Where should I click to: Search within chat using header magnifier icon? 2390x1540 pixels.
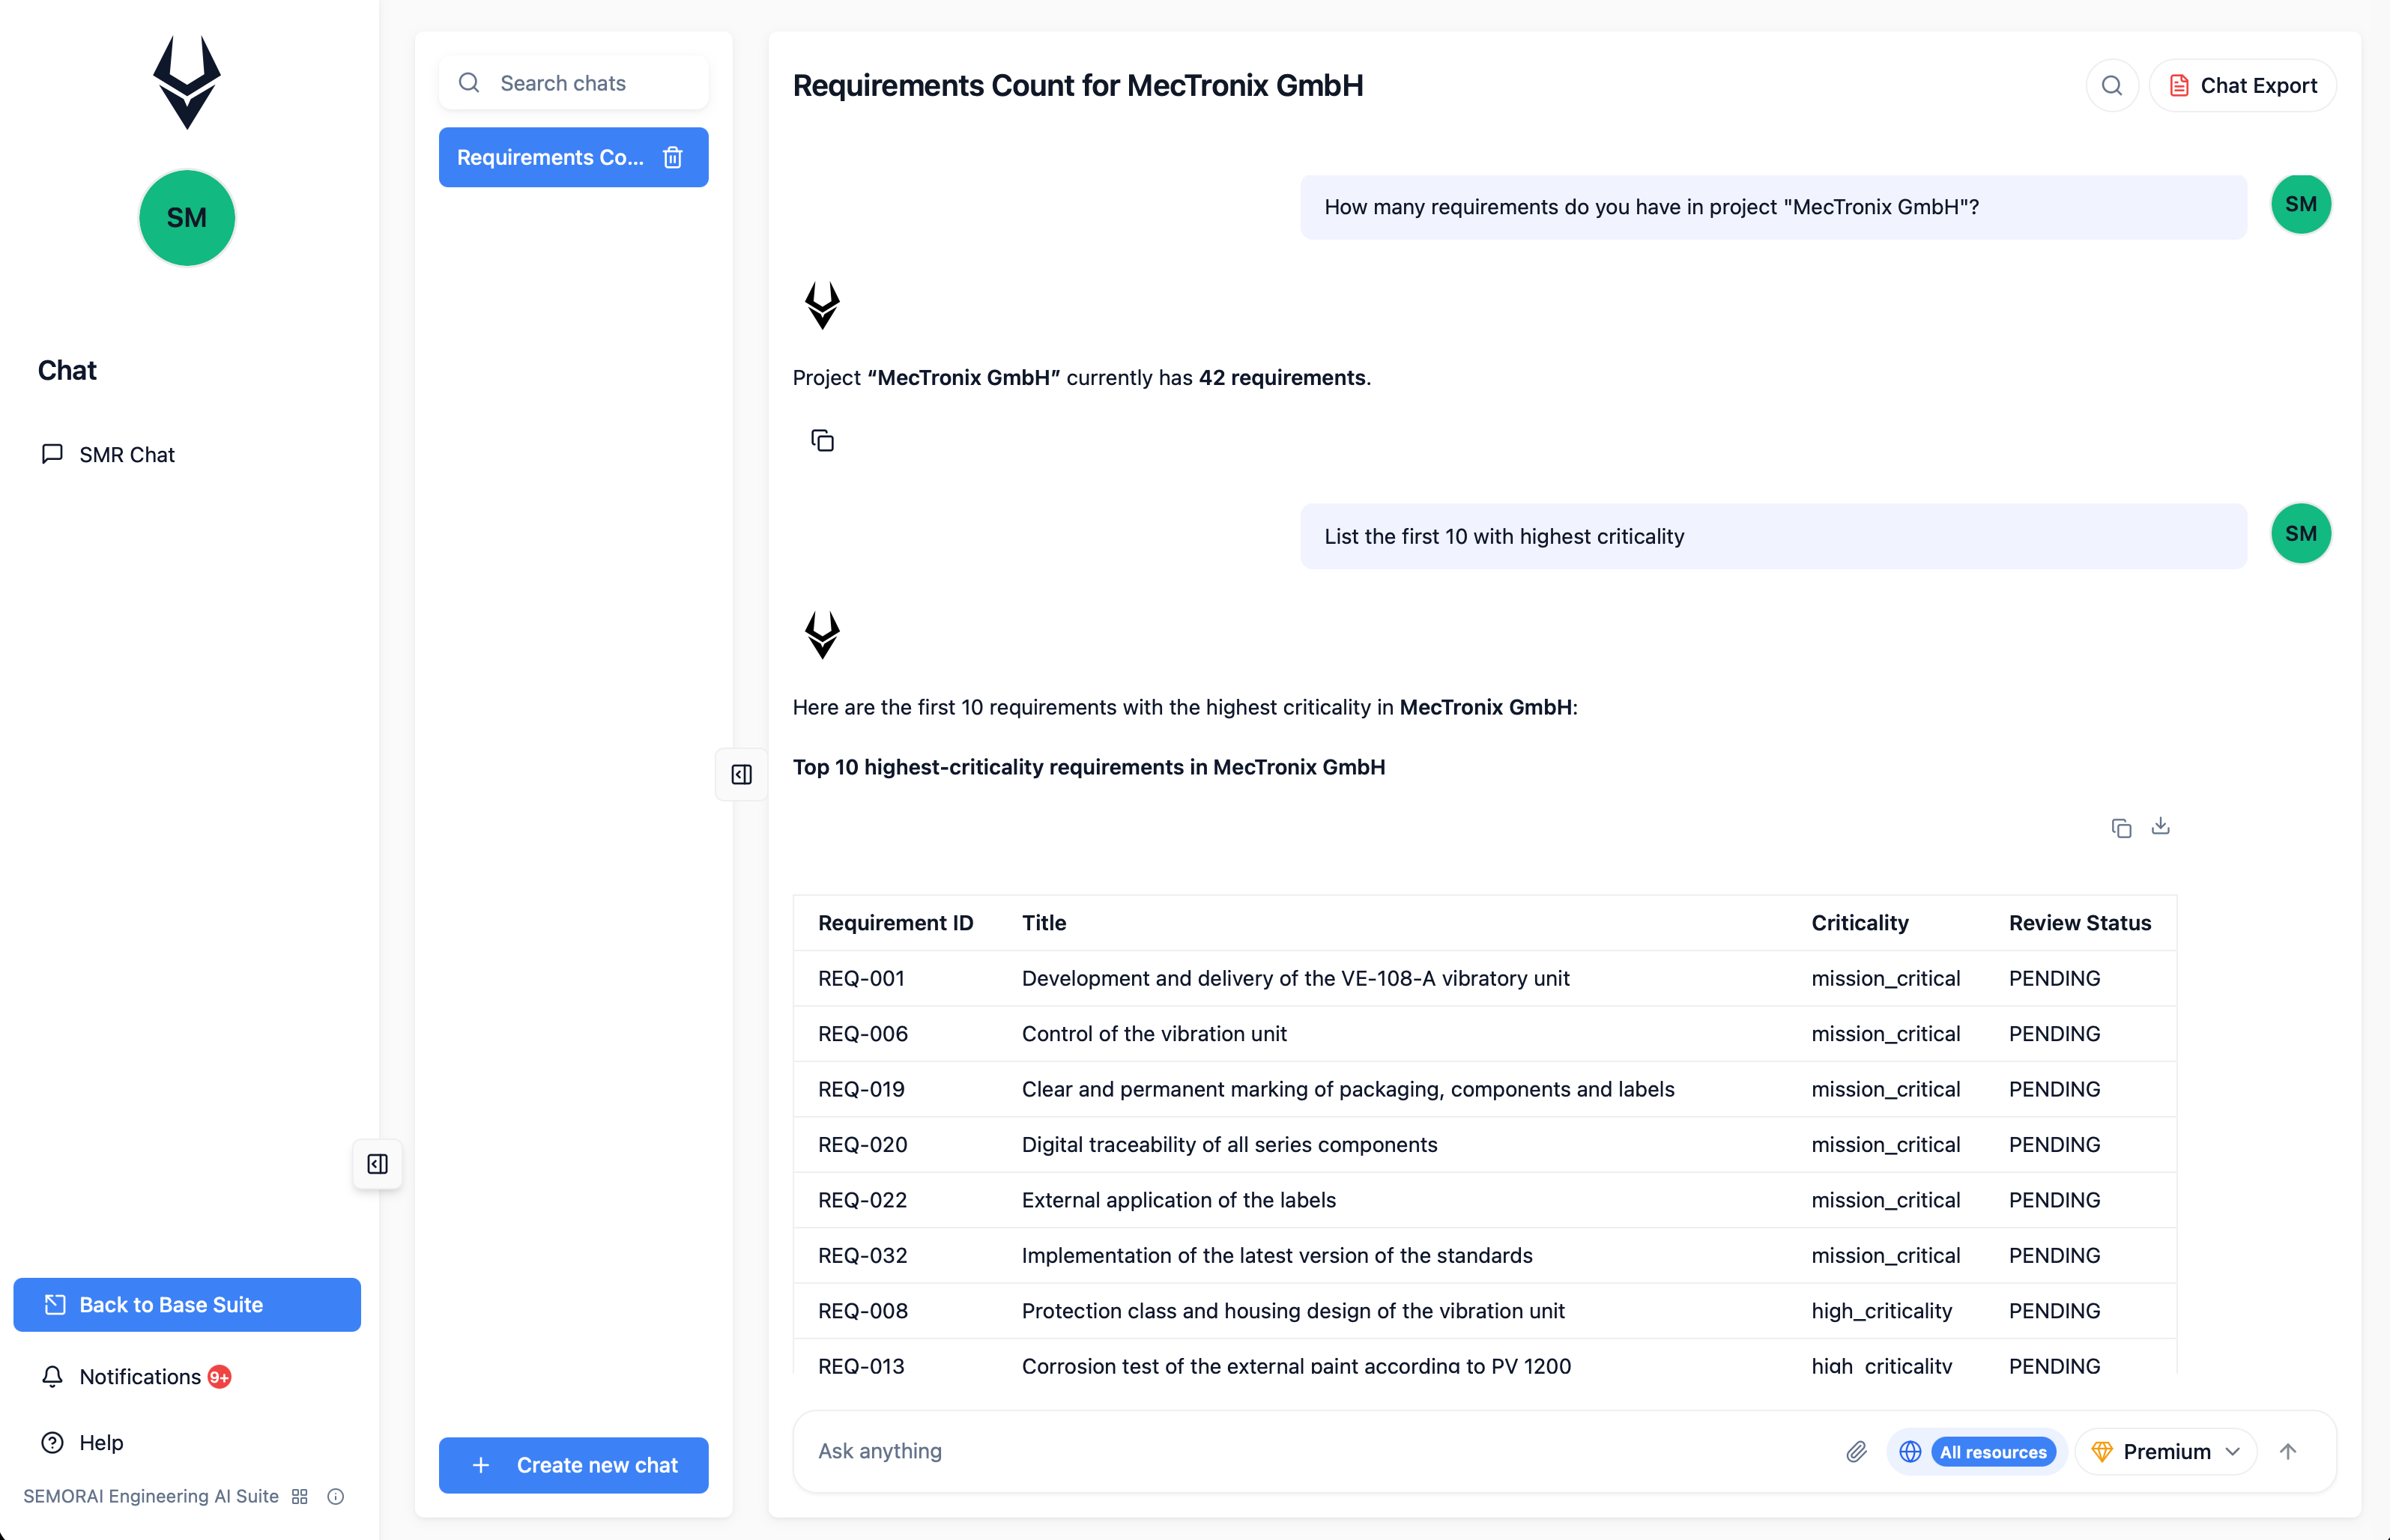pos(2112,85)
